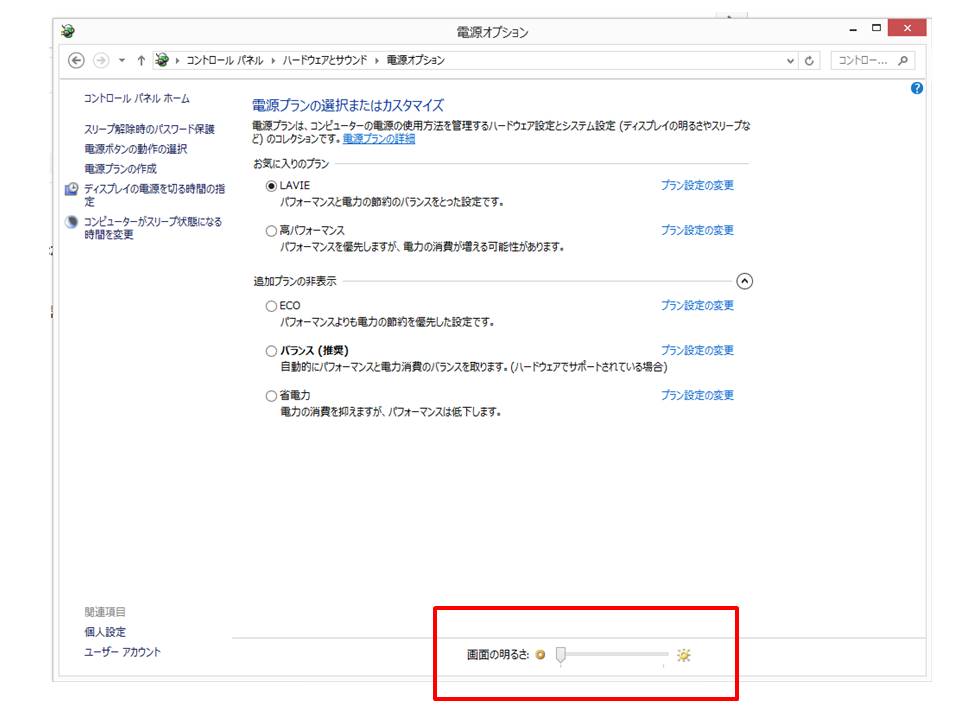The image size is (960, 720).
Task: Click the dim brightness icon
Action: 540,655
